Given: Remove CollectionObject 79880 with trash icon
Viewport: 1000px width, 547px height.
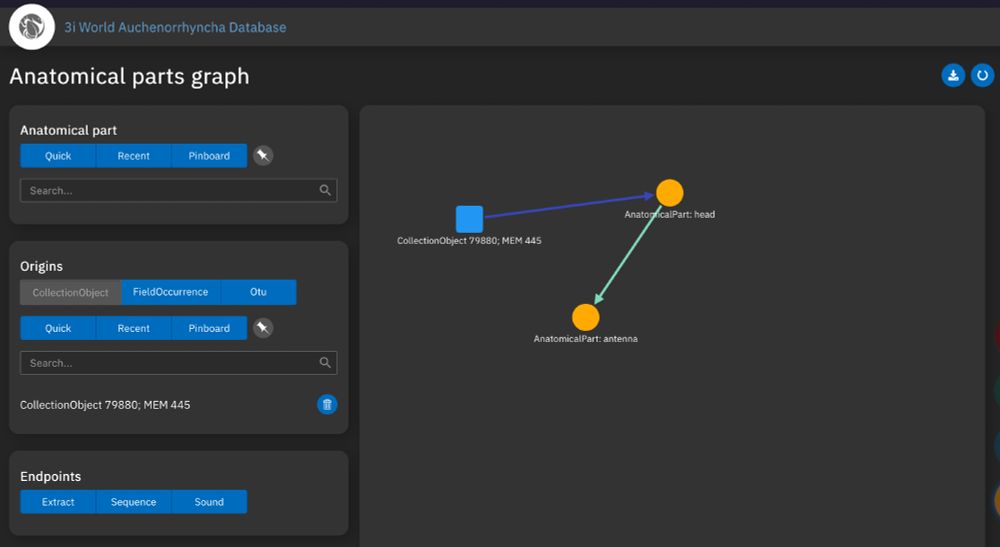Looking at the screenshot, I should click(x=327, y=404).
